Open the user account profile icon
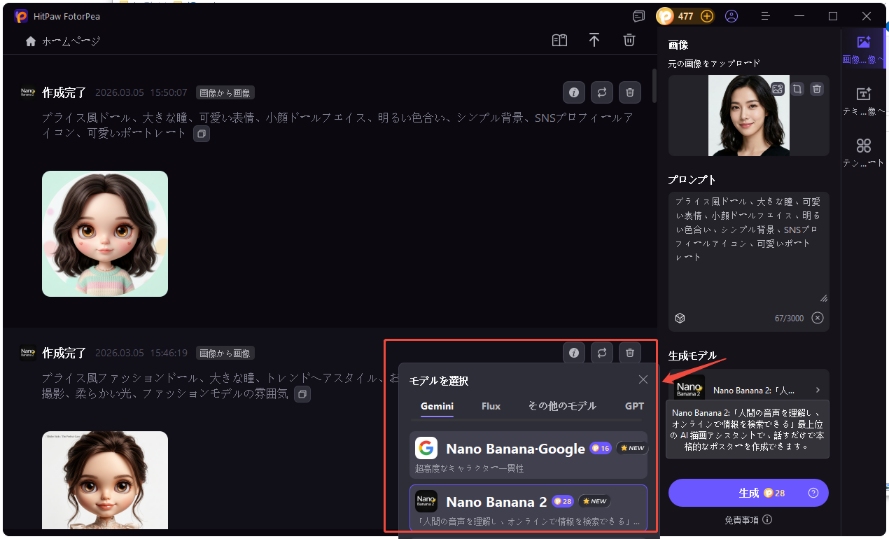 [x=731, y=16]
